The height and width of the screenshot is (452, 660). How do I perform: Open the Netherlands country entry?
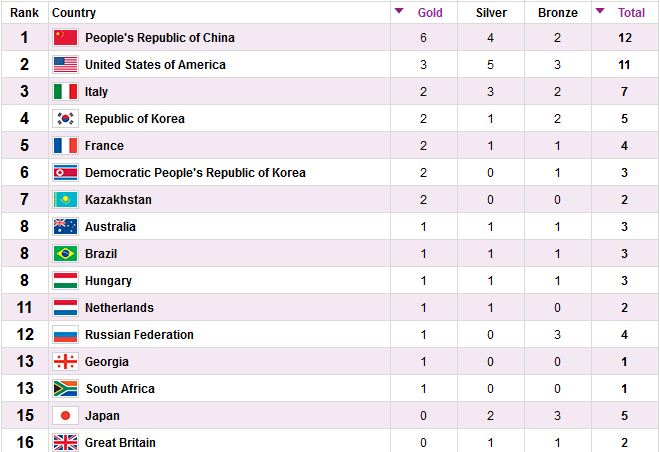coord(119,308)
